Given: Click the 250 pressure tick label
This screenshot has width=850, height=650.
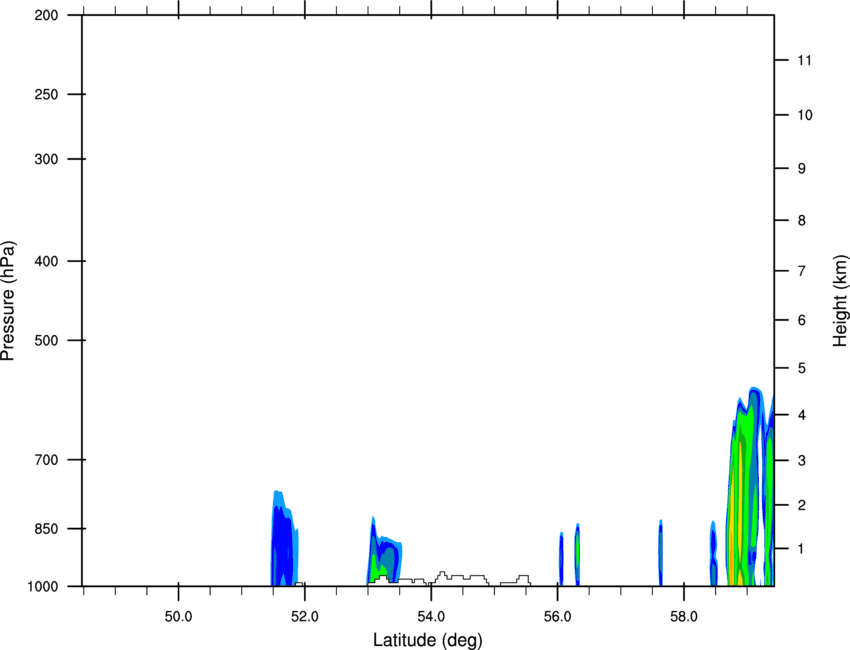Looking at the screenshot, I should (x=46, y=94).
